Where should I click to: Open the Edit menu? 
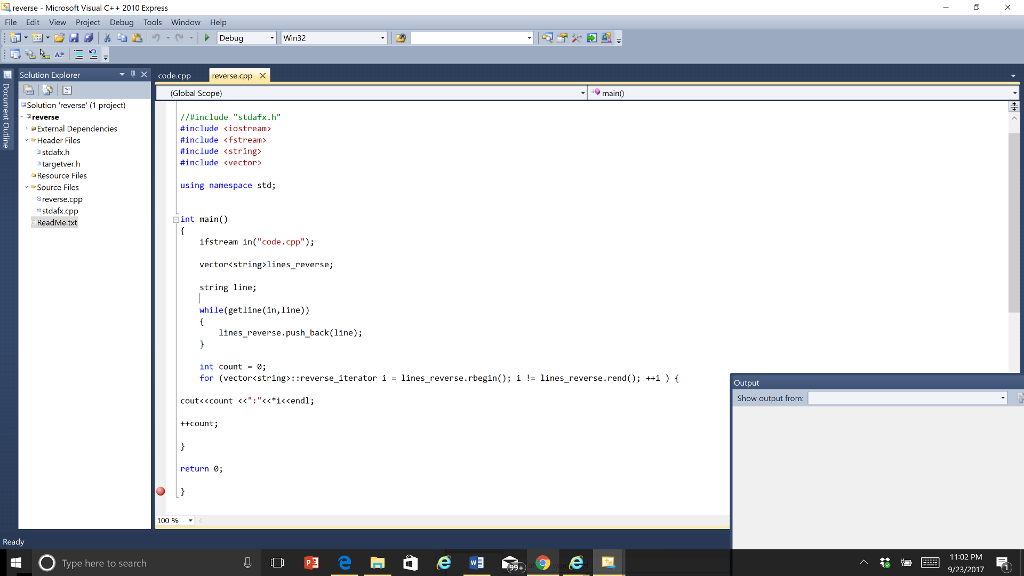point(33,22)
